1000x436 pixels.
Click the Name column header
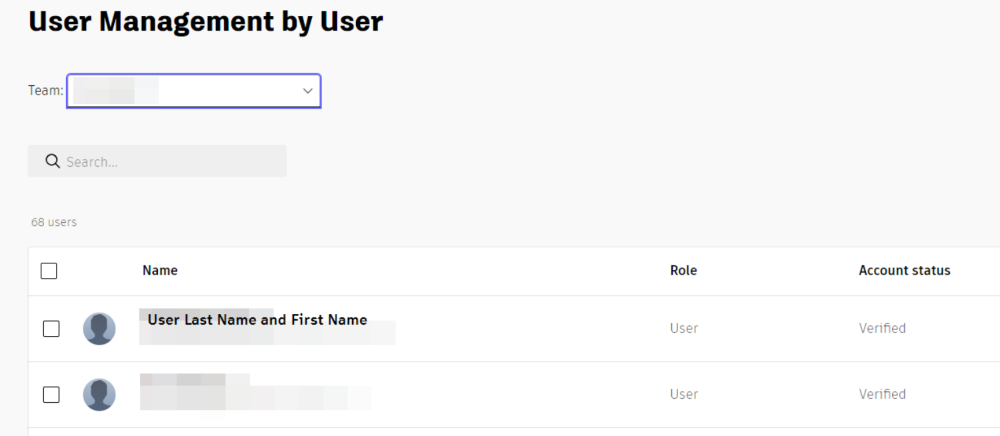pyautogui.click(x=160, y=270)
